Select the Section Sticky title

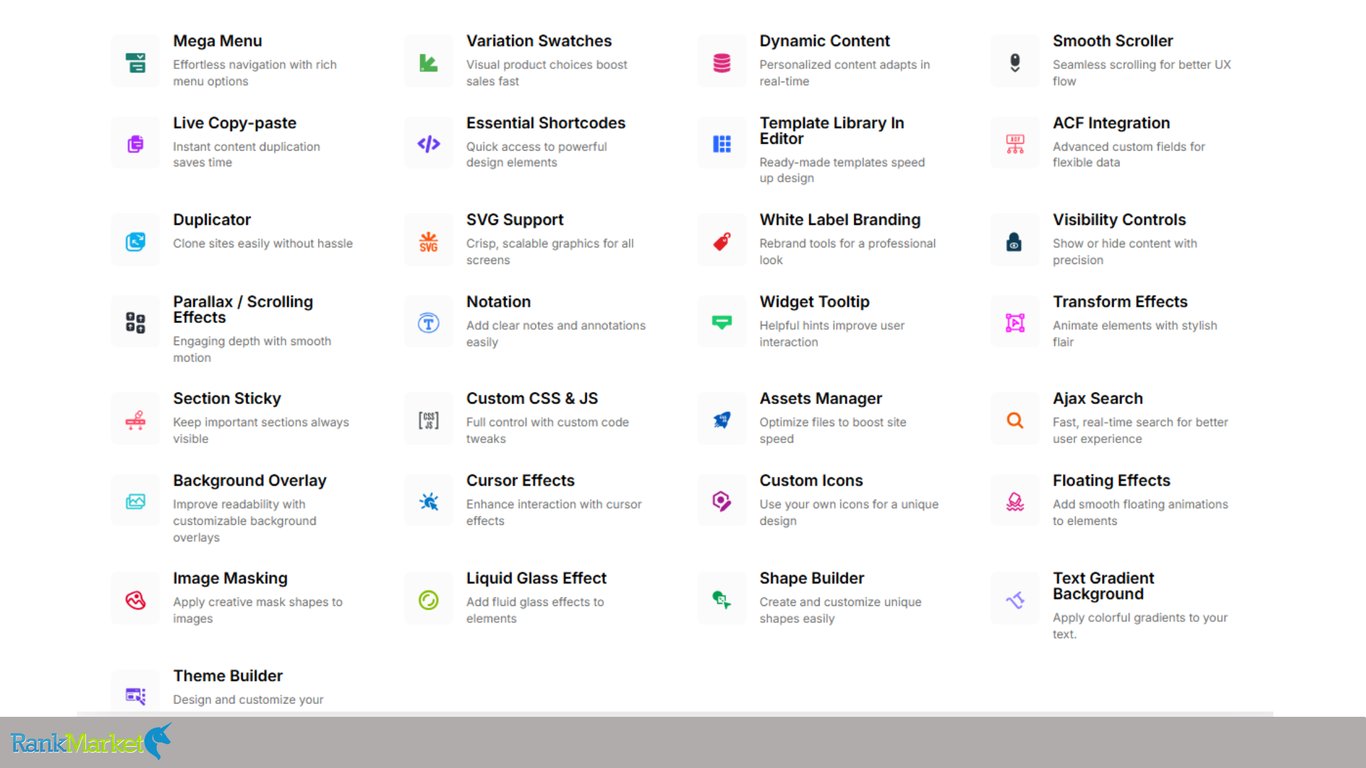[227, 399]
